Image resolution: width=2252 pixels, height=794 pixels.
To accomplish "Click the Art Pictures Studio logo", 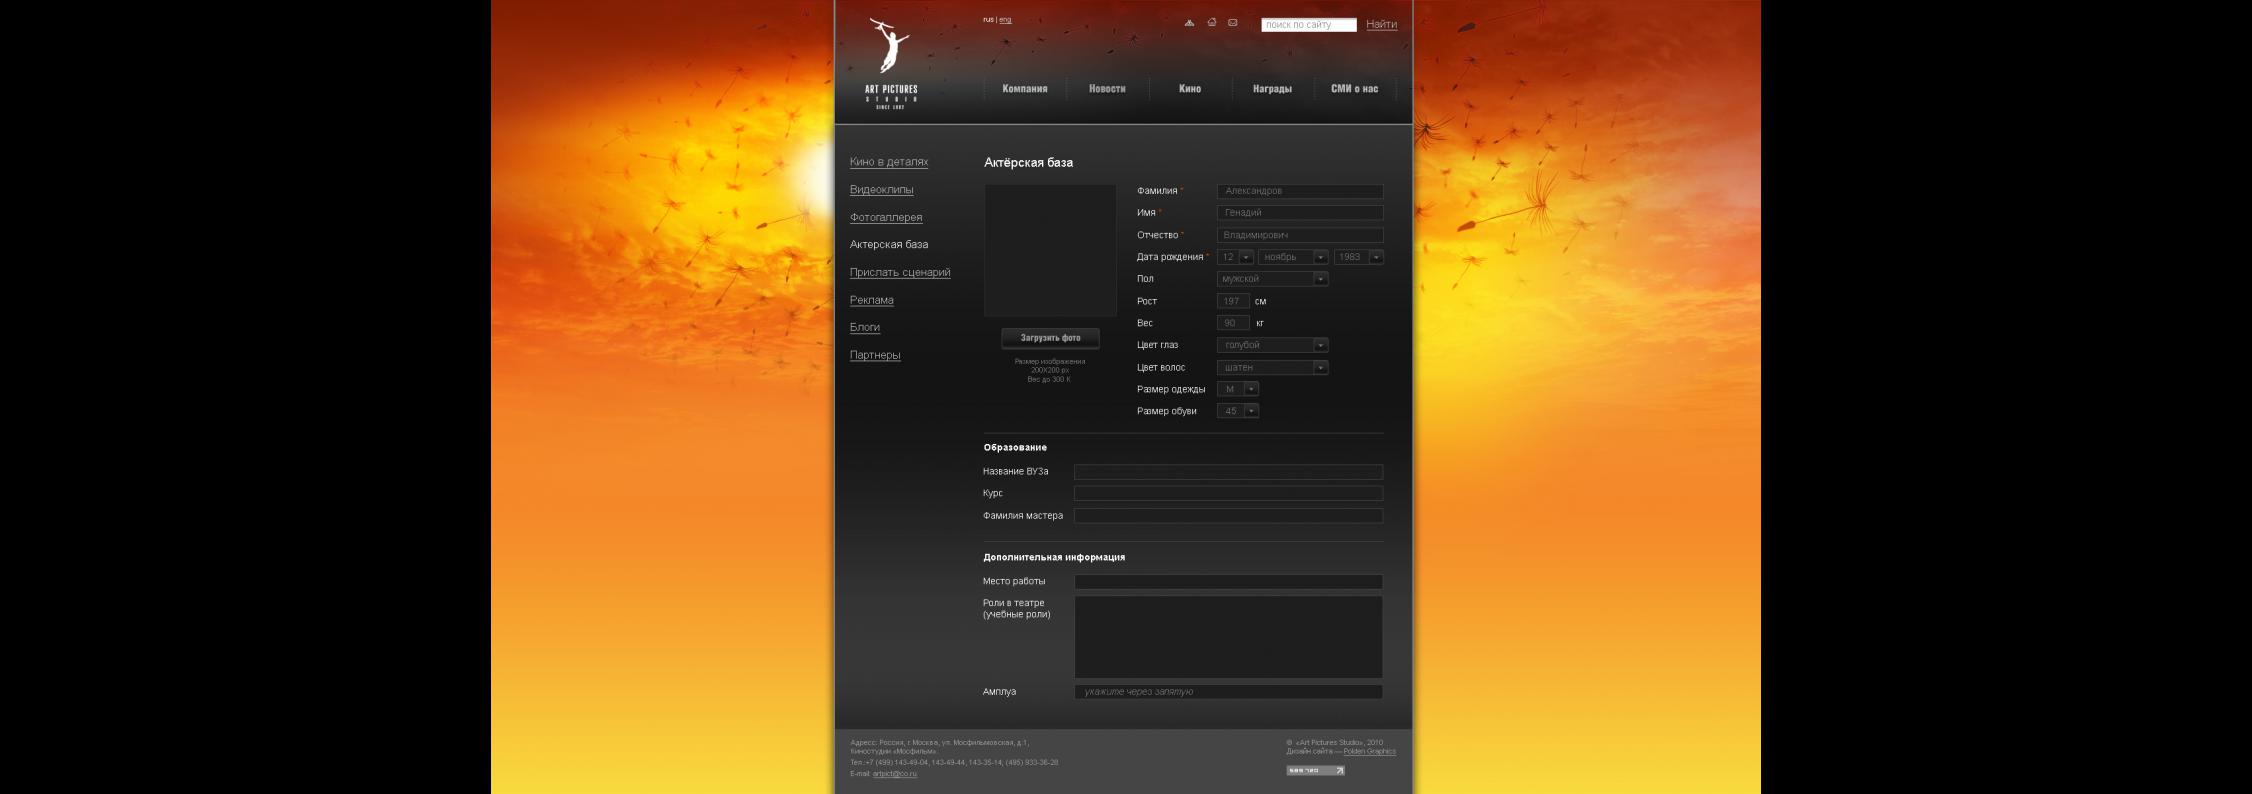I will tap(890, 63).
